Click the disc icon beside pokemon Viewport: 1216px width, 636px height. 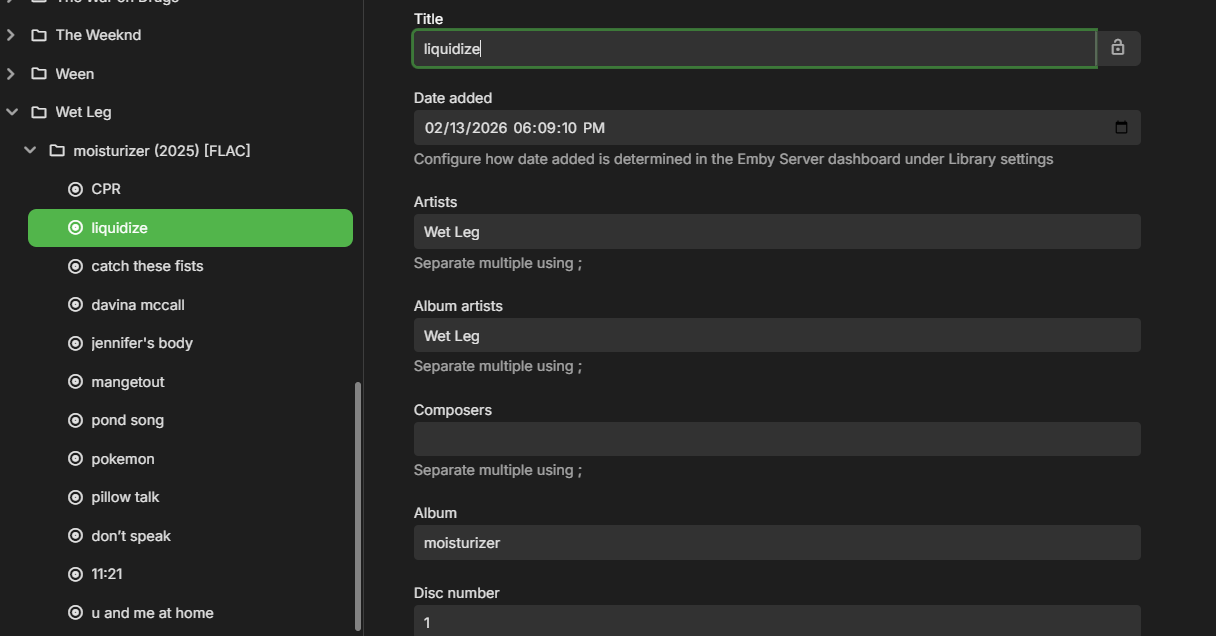[75, 459]
